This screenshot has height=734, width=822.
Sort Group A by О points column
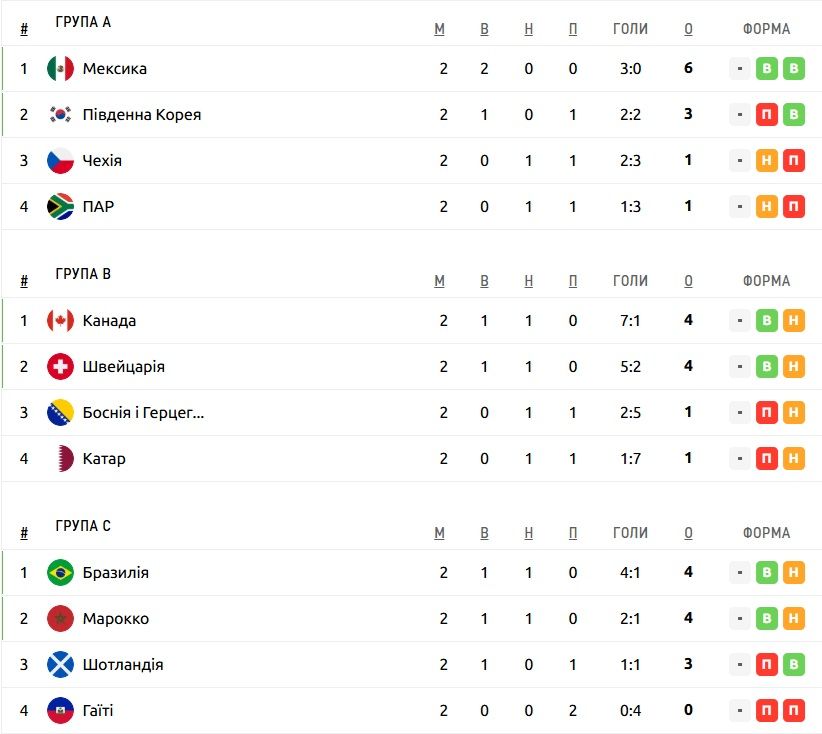(688, 29)
